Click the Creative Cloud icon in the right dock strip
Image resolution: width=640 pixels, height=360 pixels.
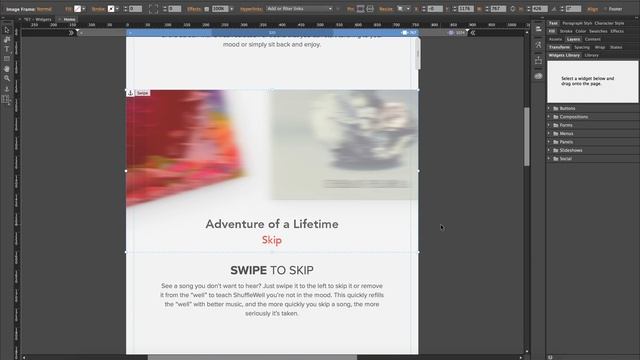coord(538,76)
